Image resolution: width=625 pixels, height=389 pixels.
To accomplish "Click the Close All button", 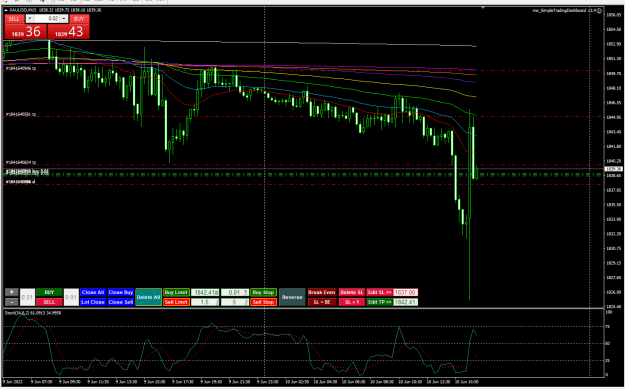I will (93, 292).
